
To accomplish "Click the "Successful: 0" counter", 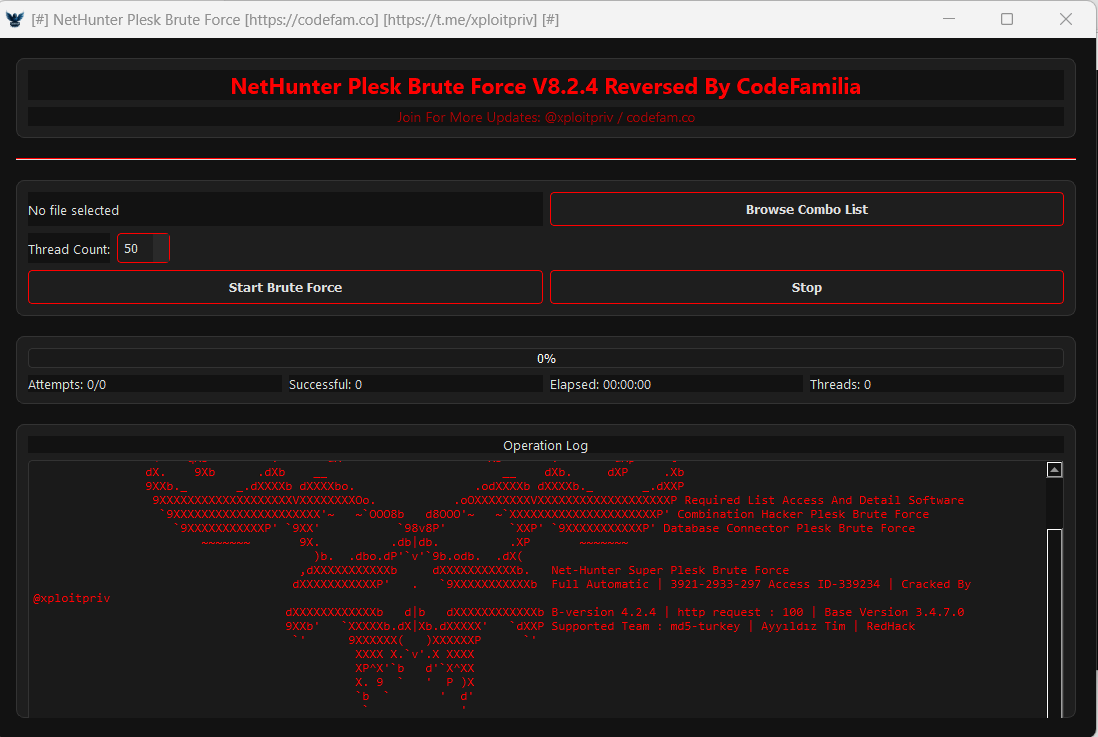I will (326, 385).
